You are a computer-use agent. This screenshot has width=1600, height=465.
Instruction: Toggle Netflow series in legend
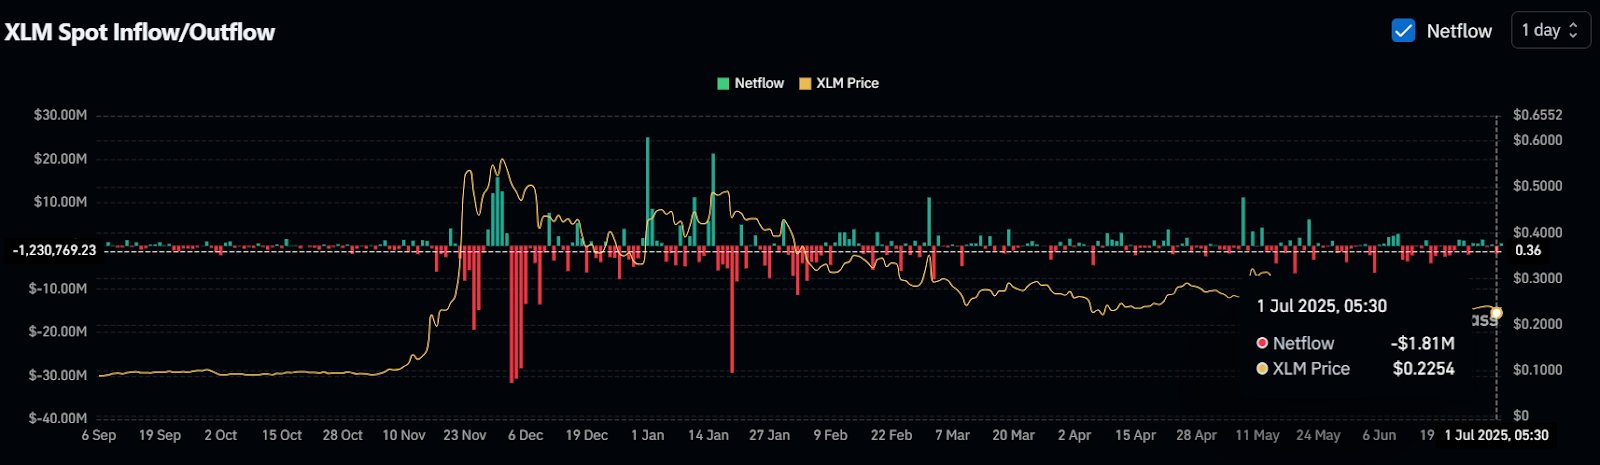pyautogui.click(x=750, y=83)
